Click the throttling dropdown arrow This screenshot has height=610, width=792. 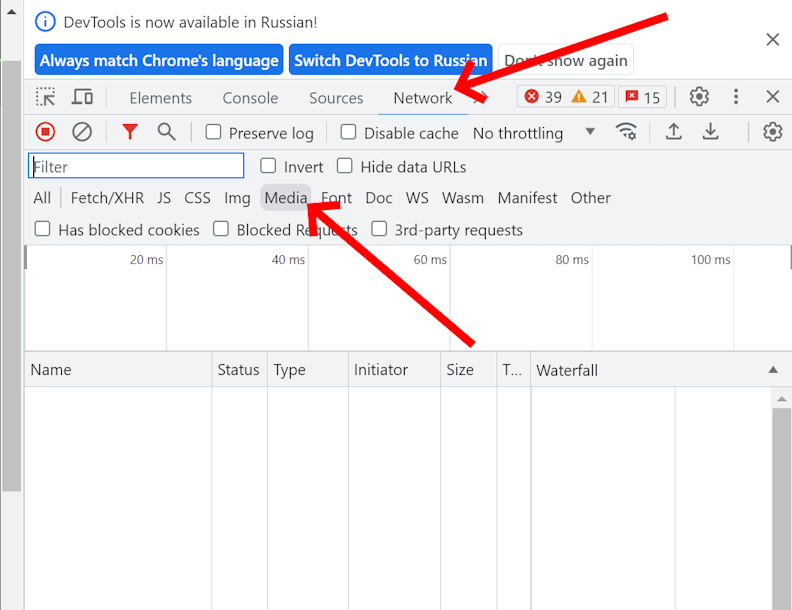(589, 132)
